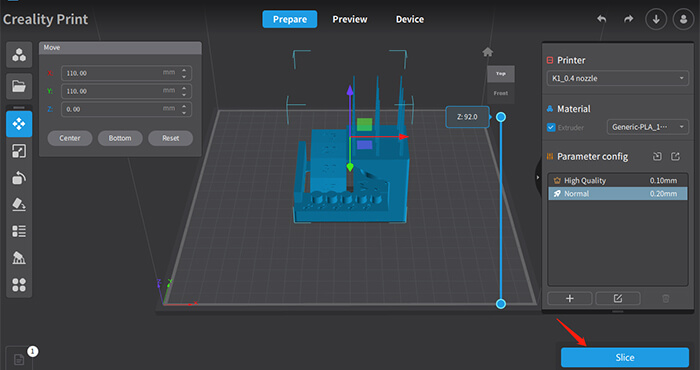Collapse the right panel arrow handle

(538, 177)
